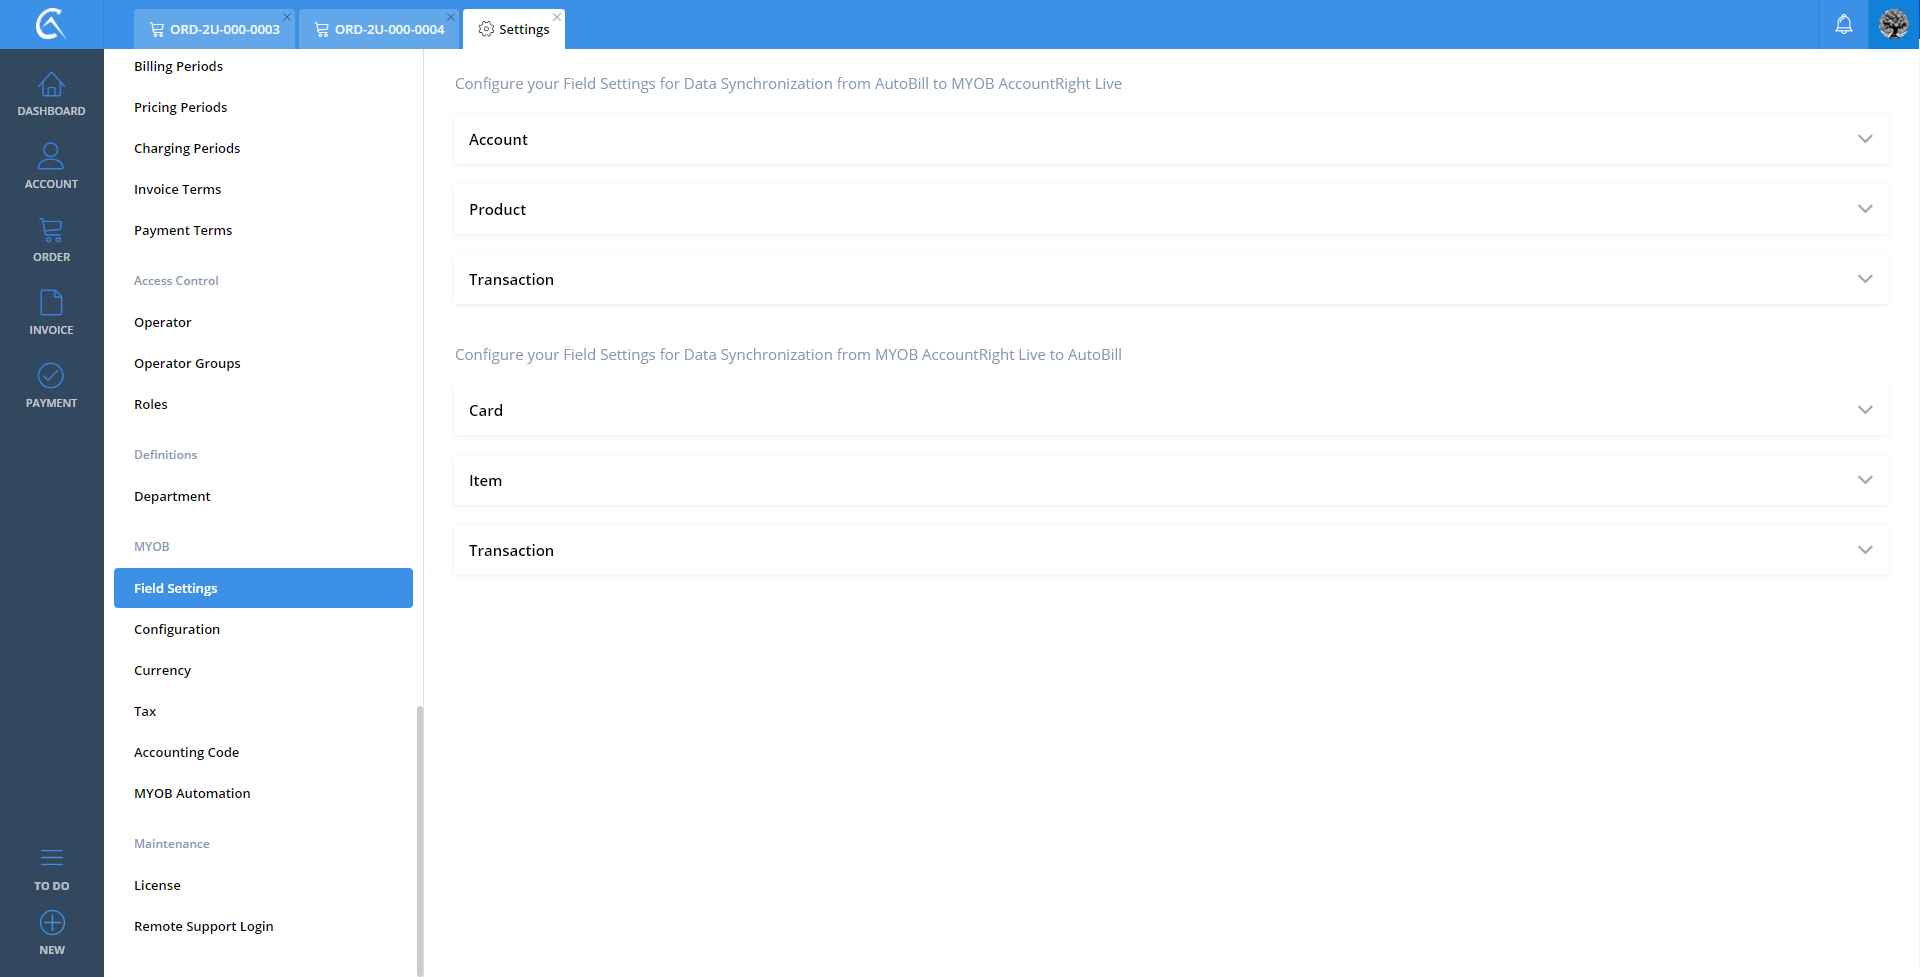The width and height of the screenshot is (1920, 977).
Task: Open the Order cart icon
Action: [x=51, y=231]
